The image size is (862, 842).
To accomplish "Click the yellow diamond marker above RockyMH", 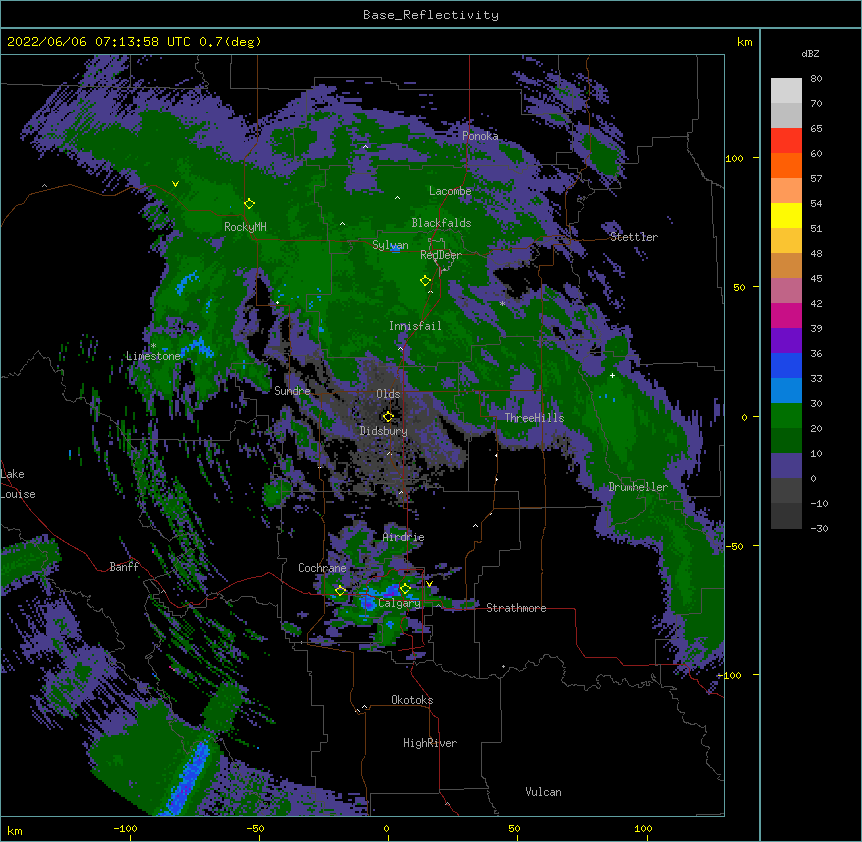I will (x=249, y=204).
